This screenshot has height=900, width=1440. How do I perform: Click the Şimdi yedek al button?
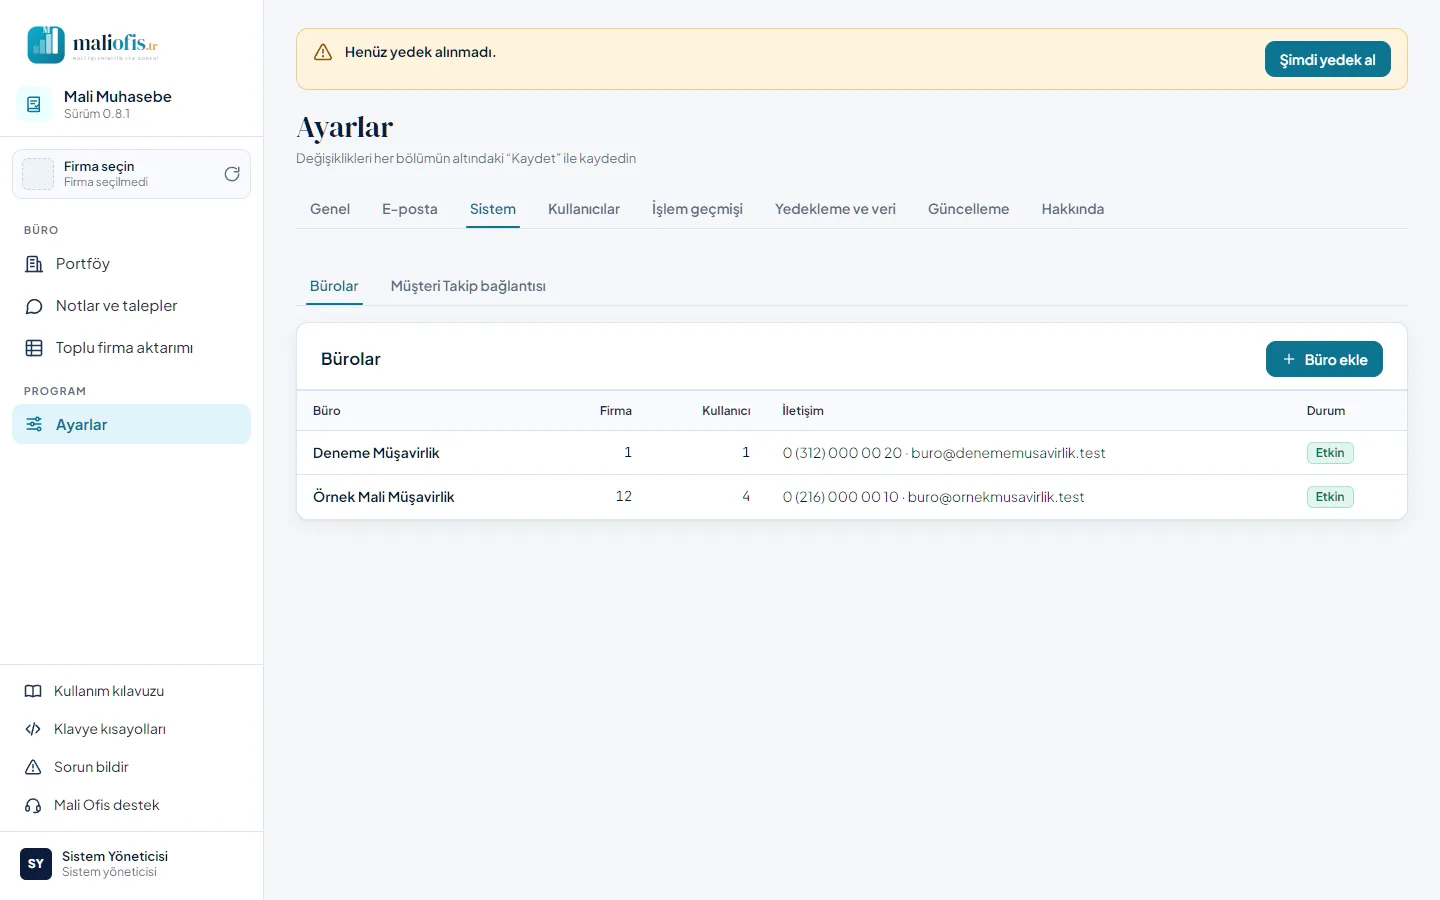point(1328,59)
